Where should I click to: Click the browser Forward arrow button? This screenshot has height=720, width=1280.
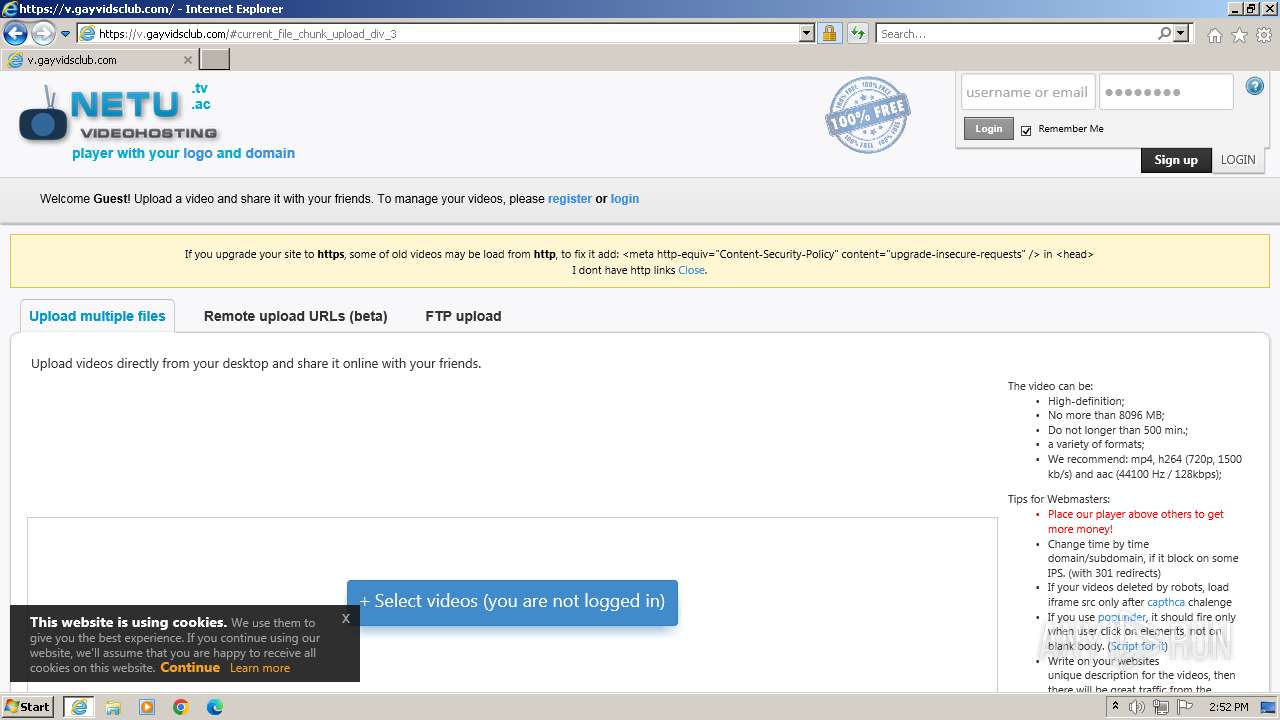43,33
